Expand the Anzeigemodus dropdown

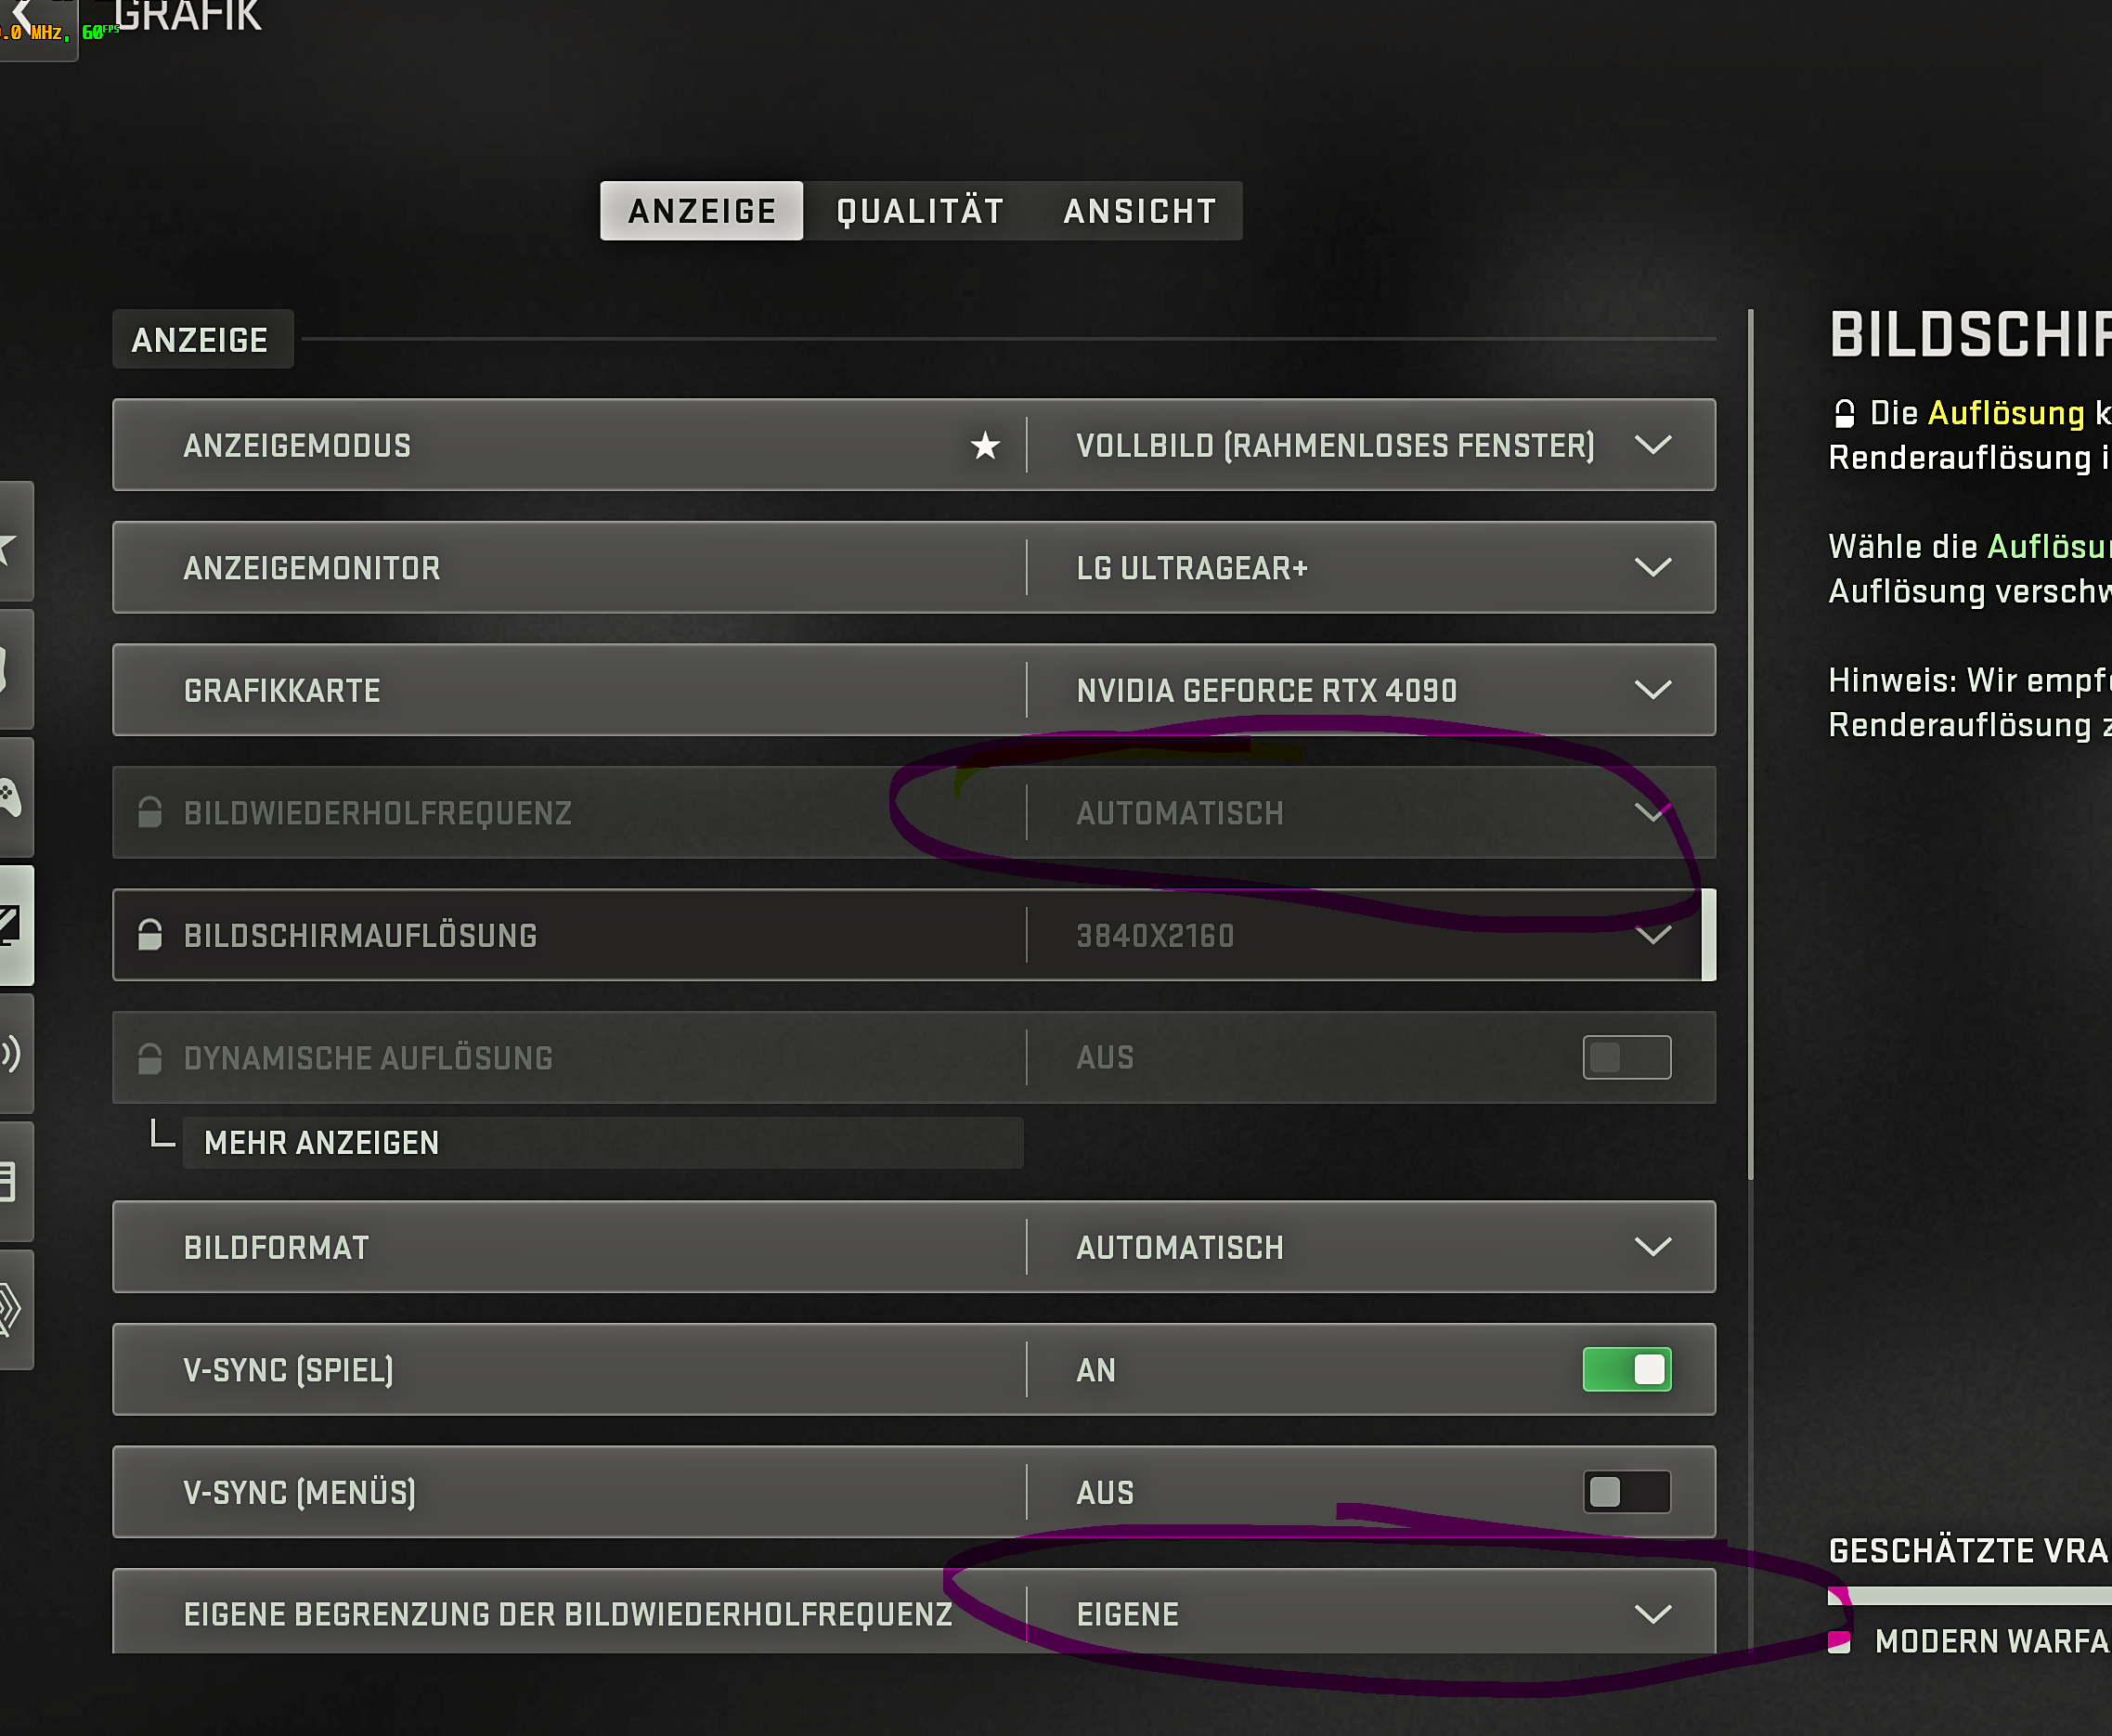pyautogui.click(x=1652, y=446)
